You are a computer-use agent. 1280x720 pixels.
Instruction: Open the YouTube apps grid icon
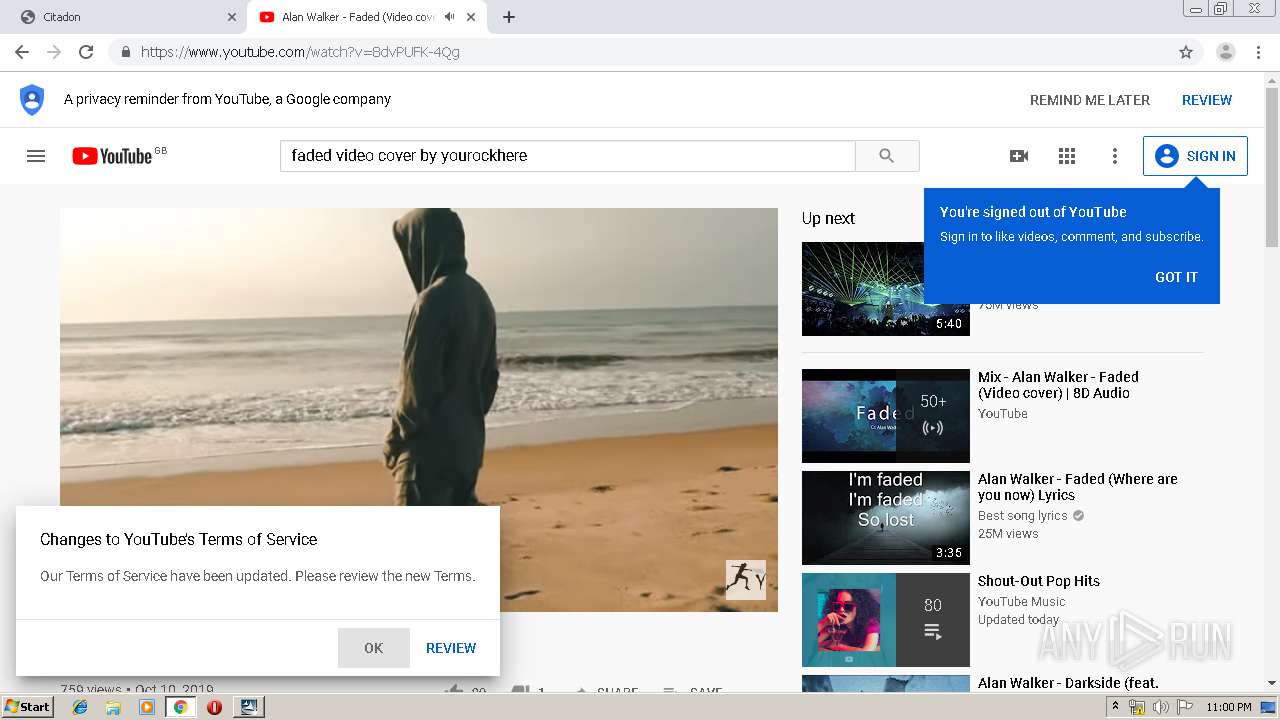1067,156
